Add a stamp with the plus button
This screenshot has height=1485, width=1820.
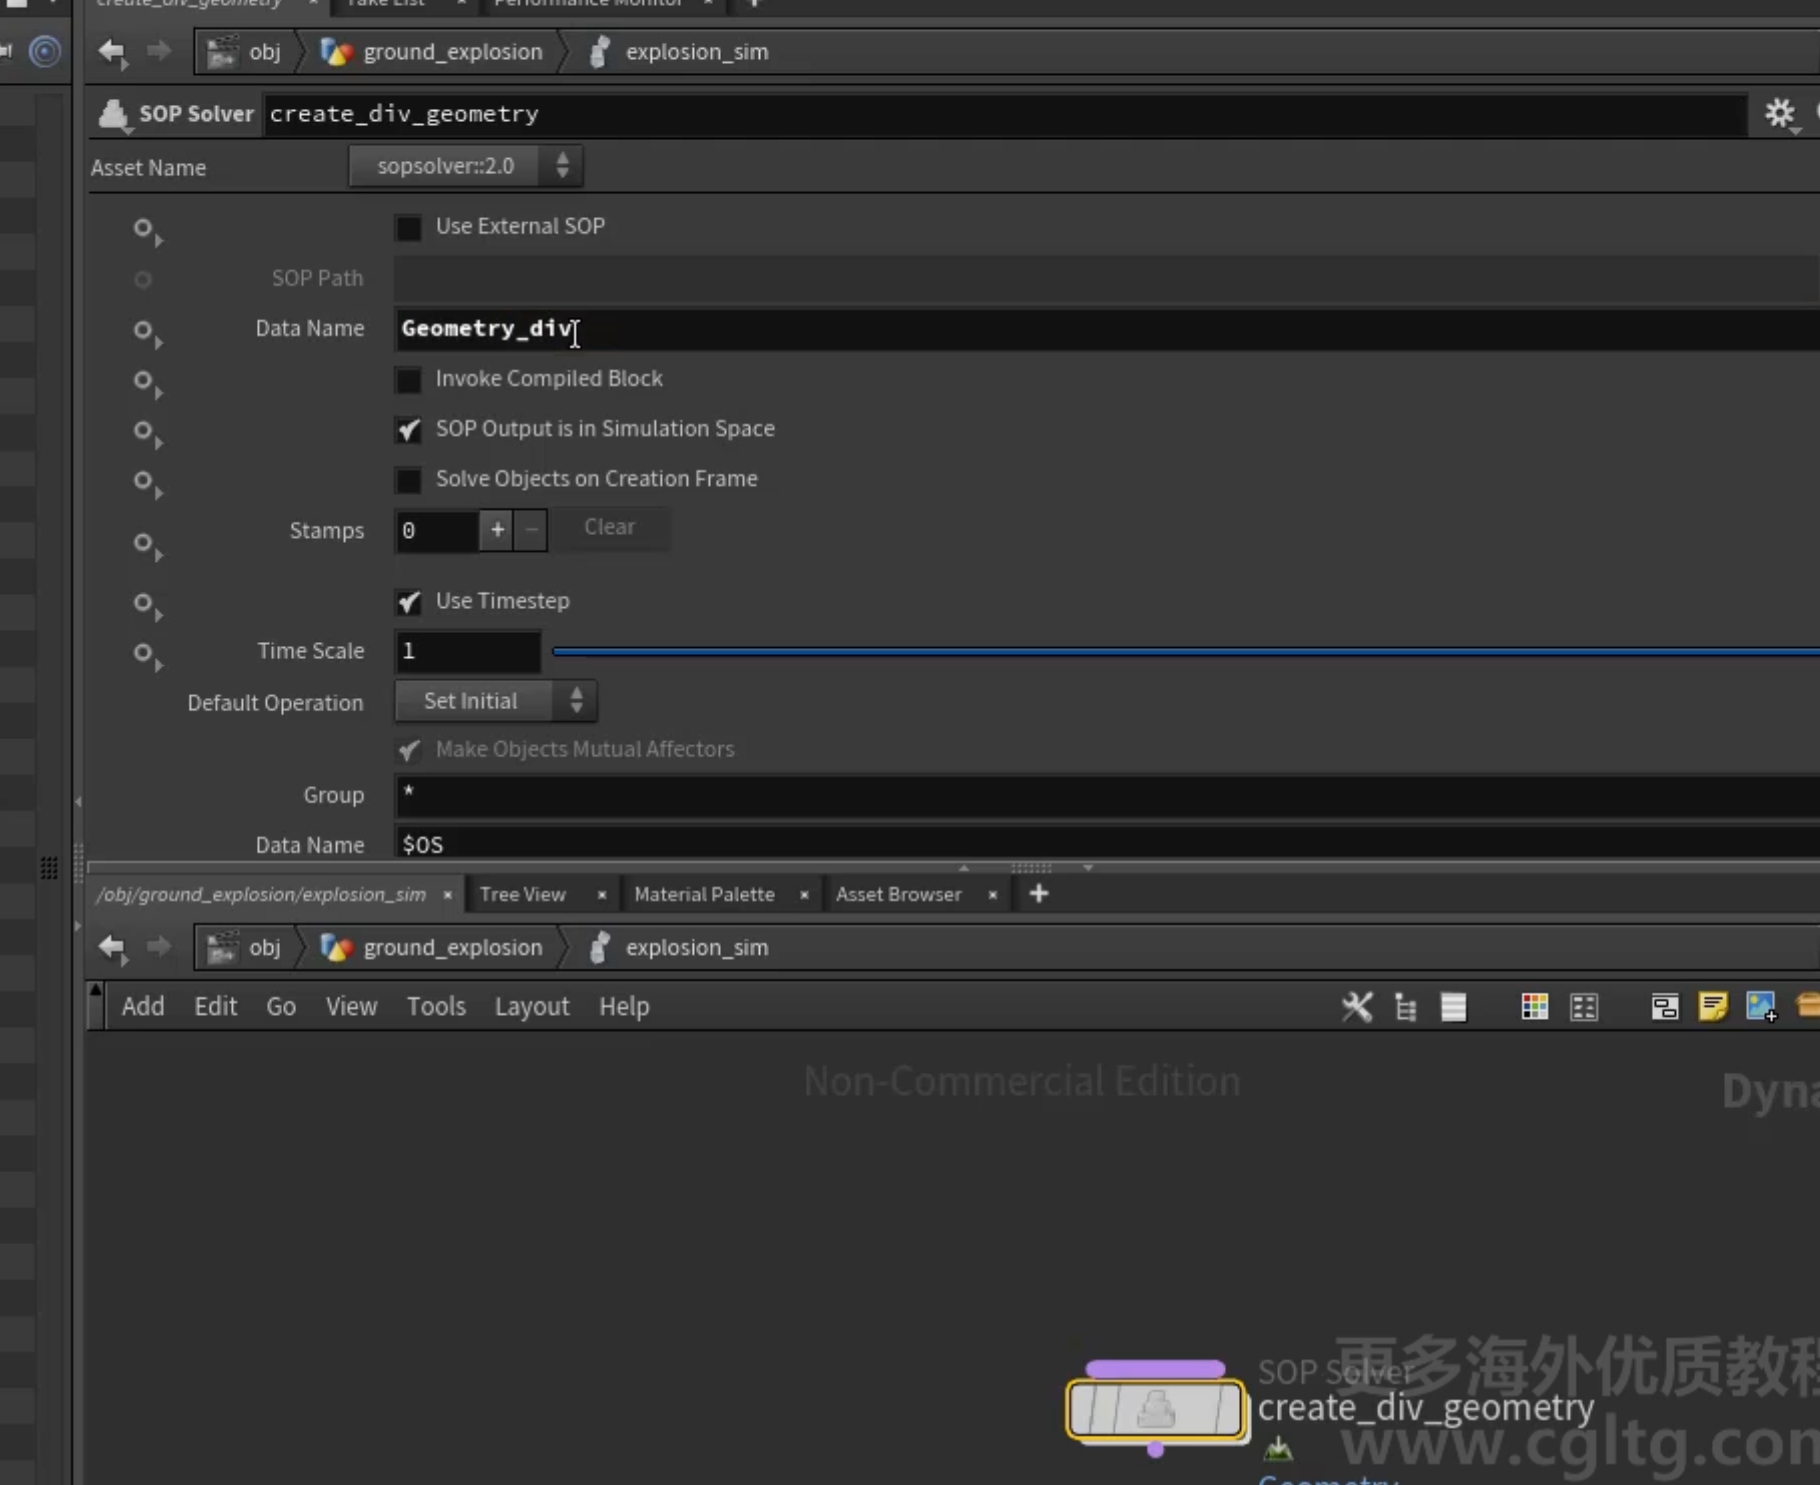point(497,530)
